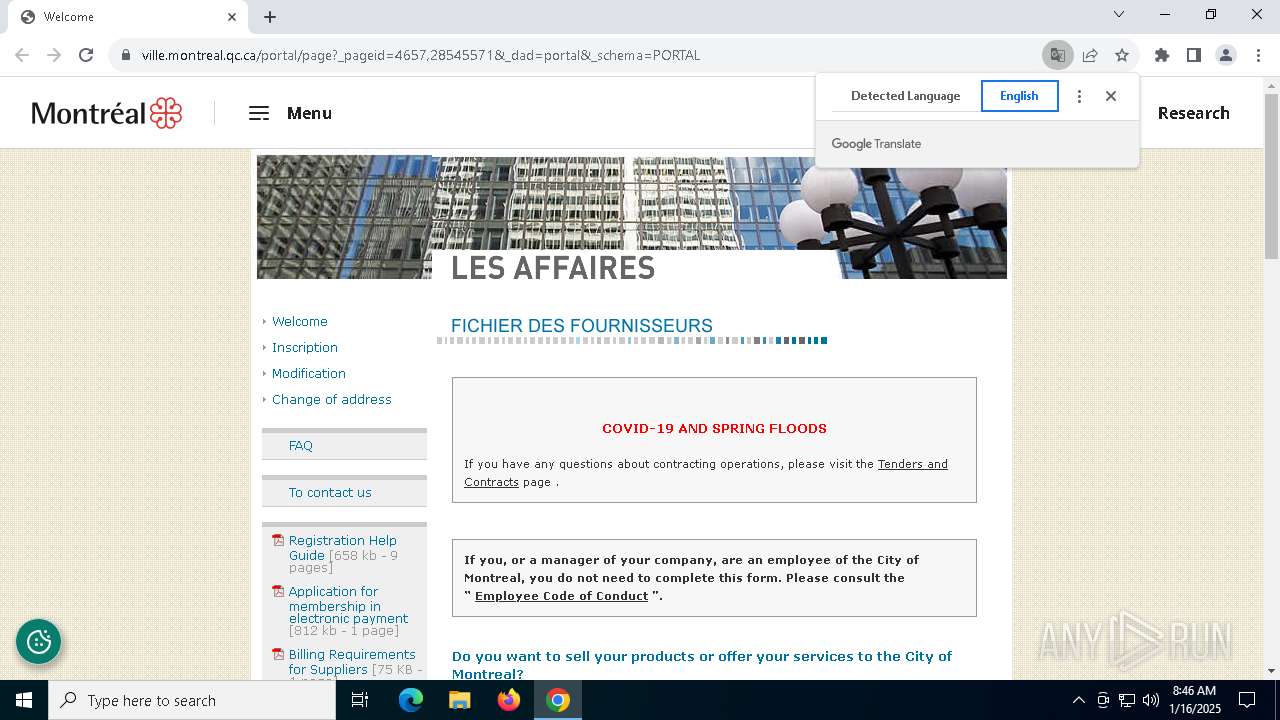Screen dimensions: 1280x720
Task: Open the Modification sidebar link
Action: click(309, 373)
